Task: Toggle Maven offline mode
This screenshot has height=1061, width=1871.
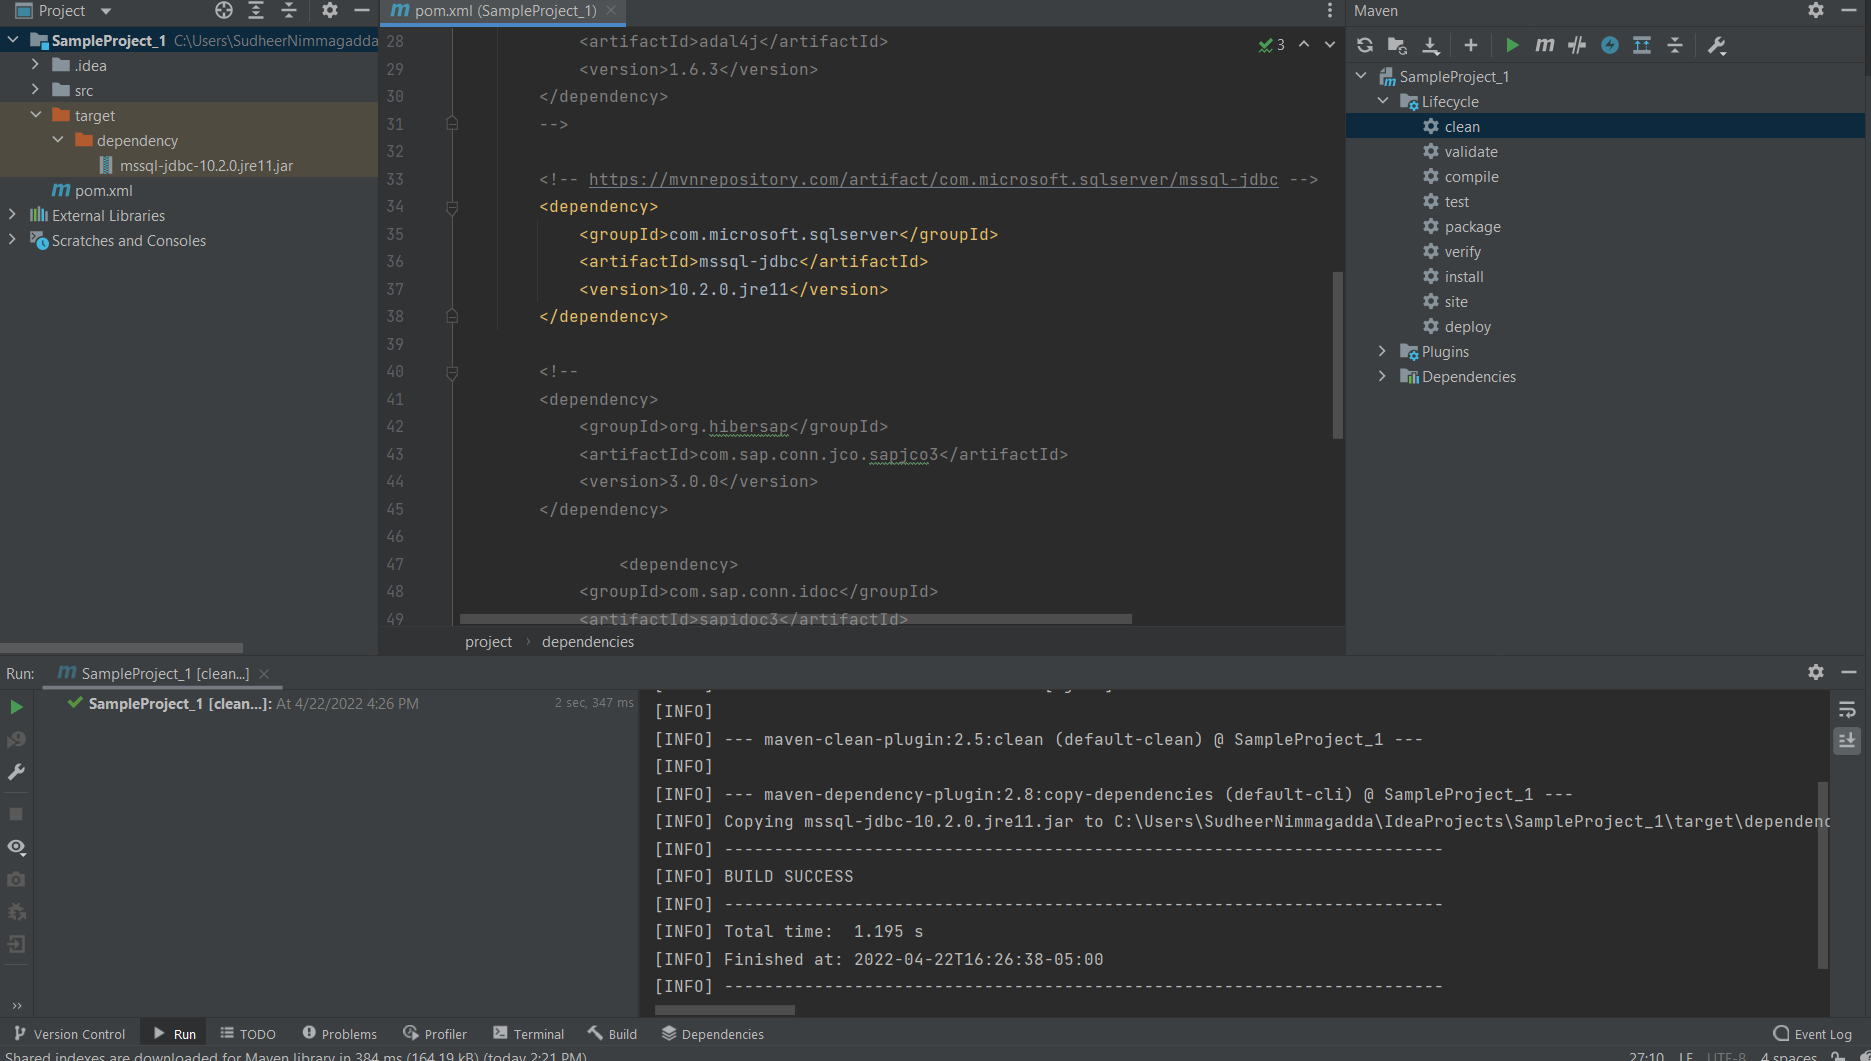Action: [1577, 45]
